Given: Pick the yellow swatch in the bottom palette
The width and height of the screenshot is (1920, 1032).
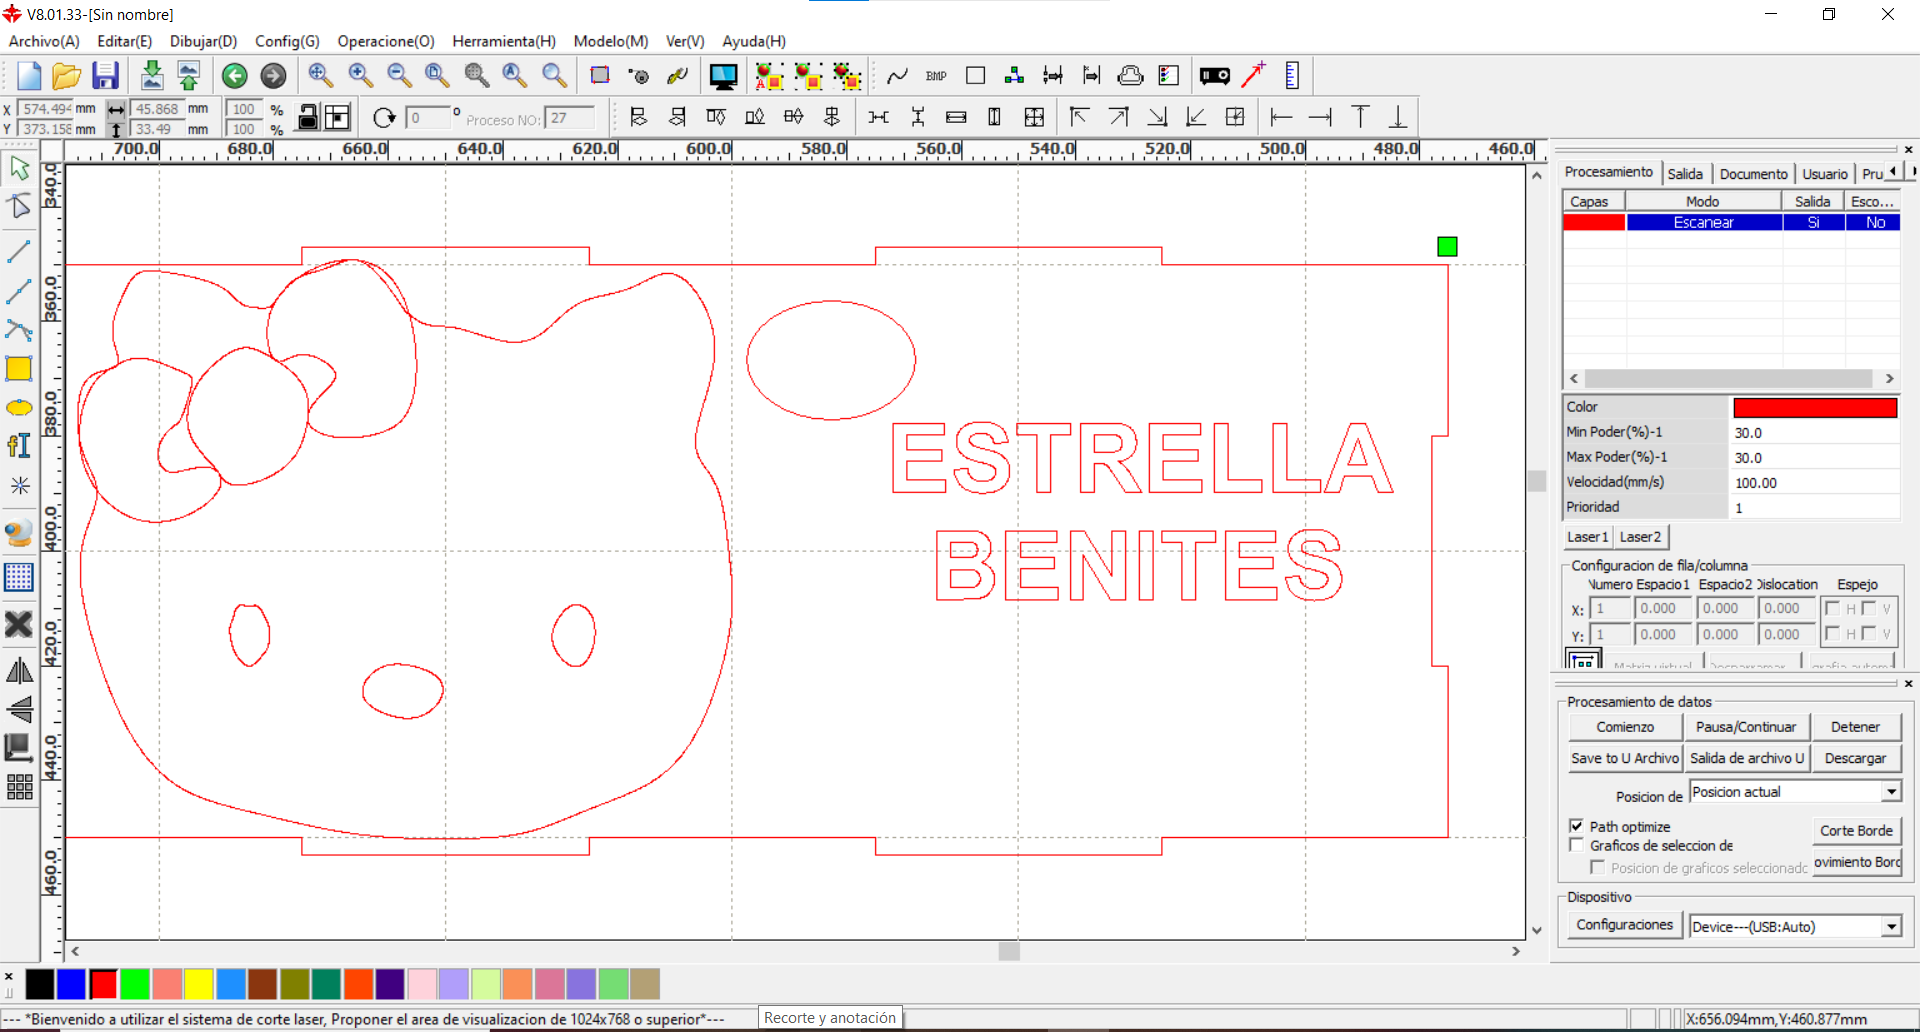Looking at the screenshot, I should (199, 984).
